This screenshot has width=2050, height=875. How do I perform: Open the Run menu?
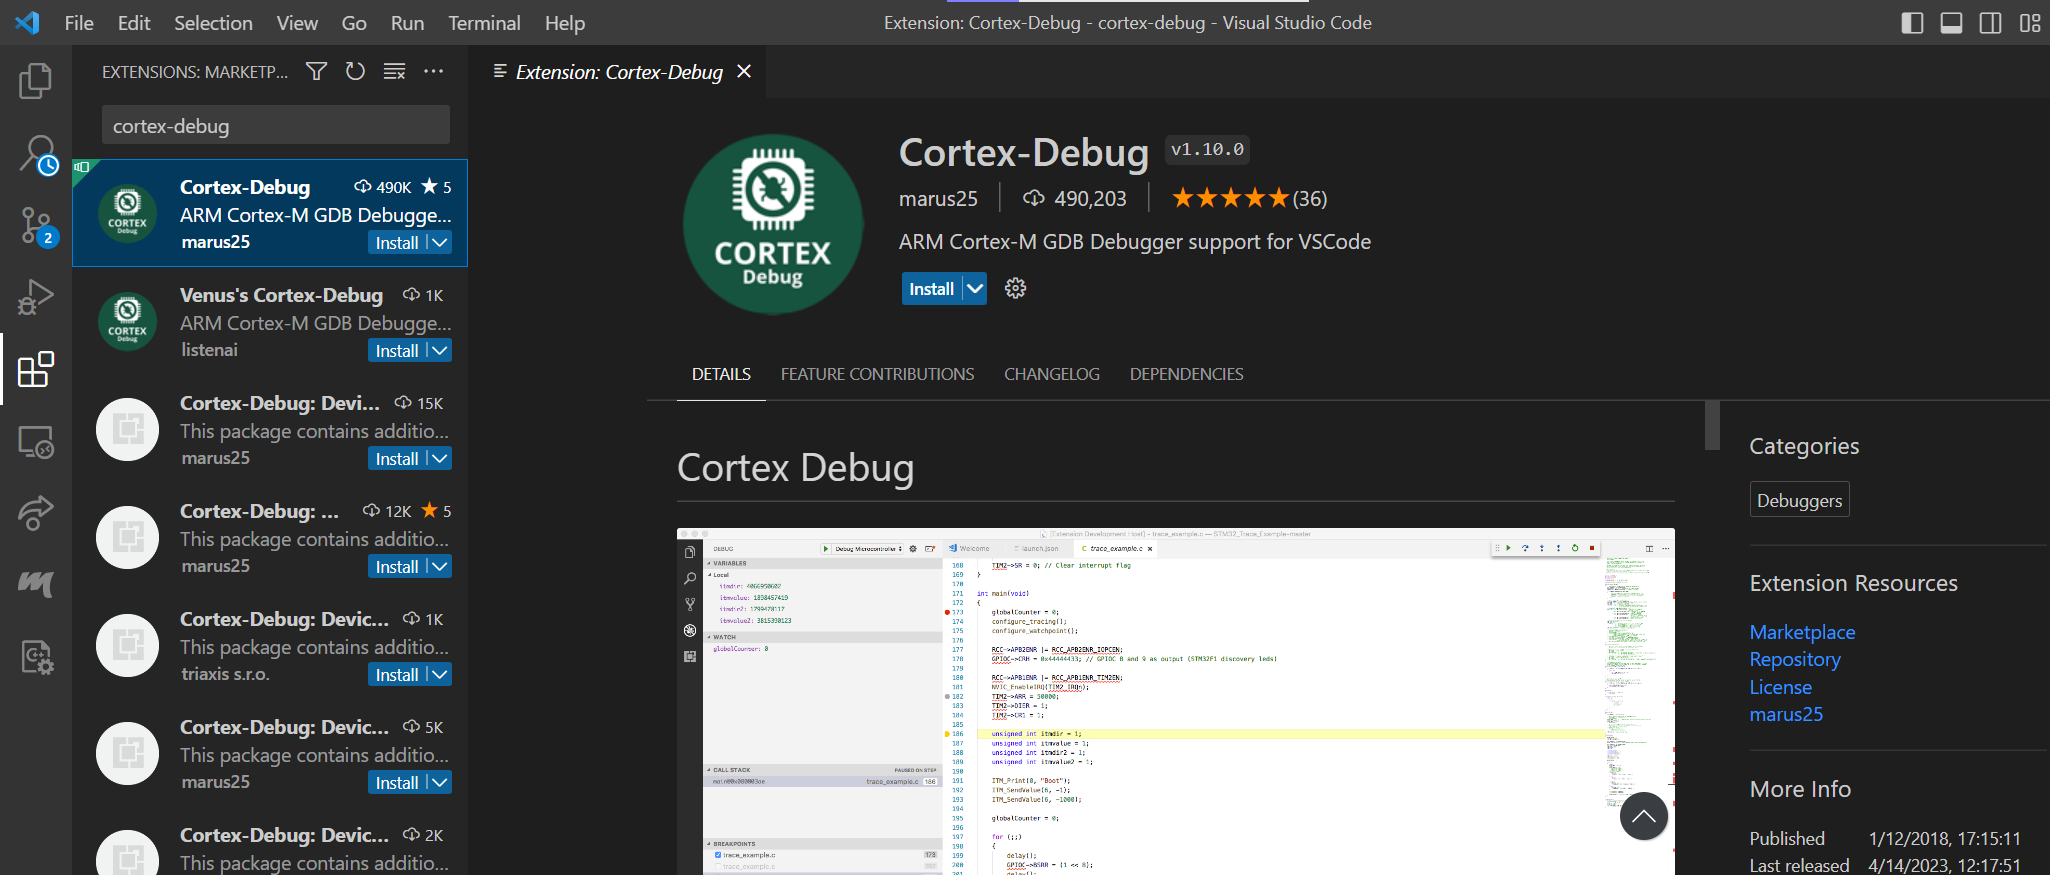(407, 23)
